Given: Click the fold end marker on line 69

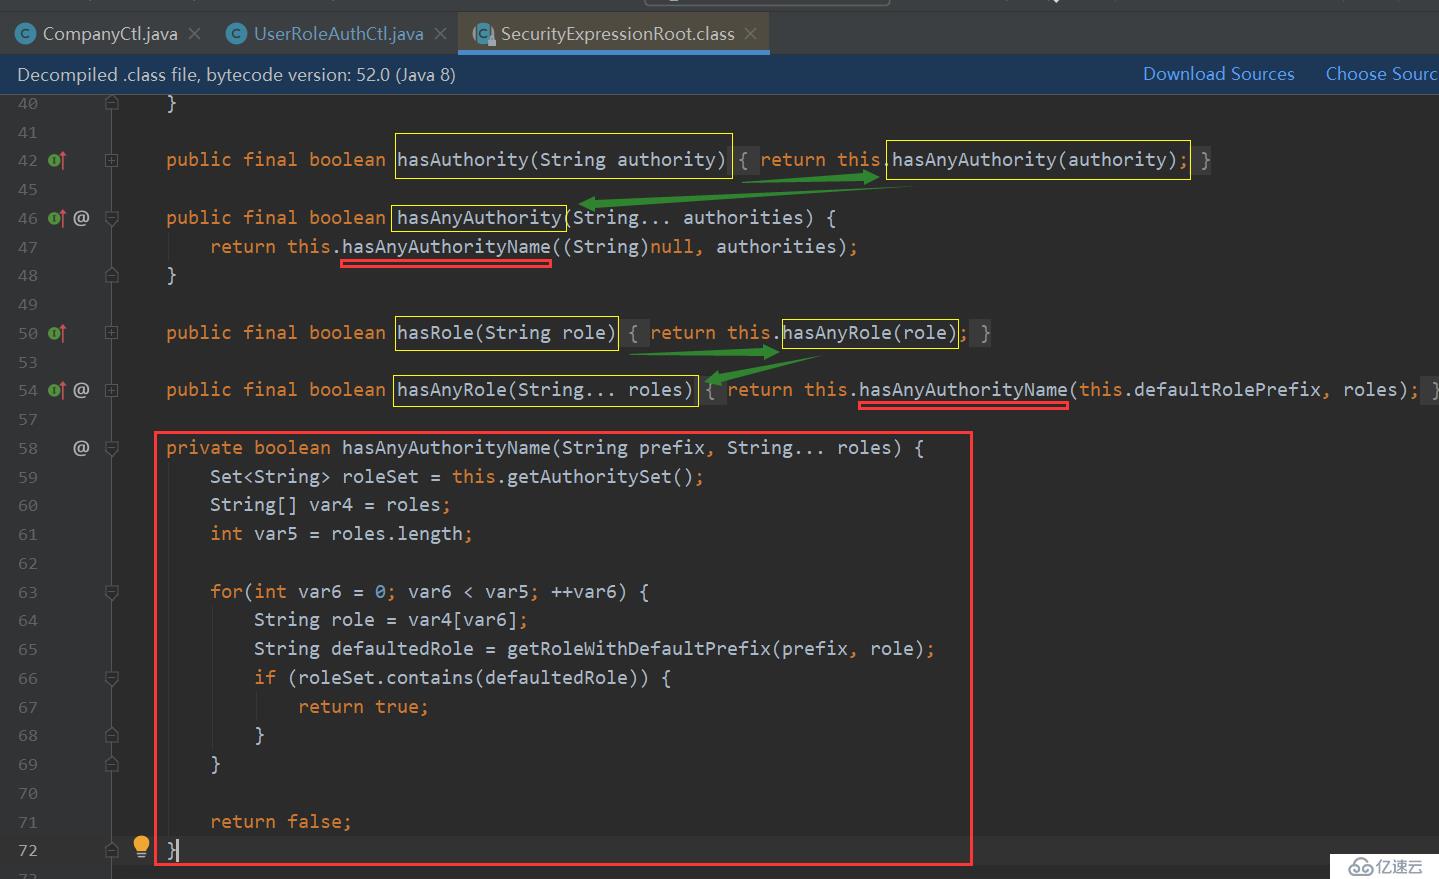Looking at the screenshot, I should click(x=112, y=764).
